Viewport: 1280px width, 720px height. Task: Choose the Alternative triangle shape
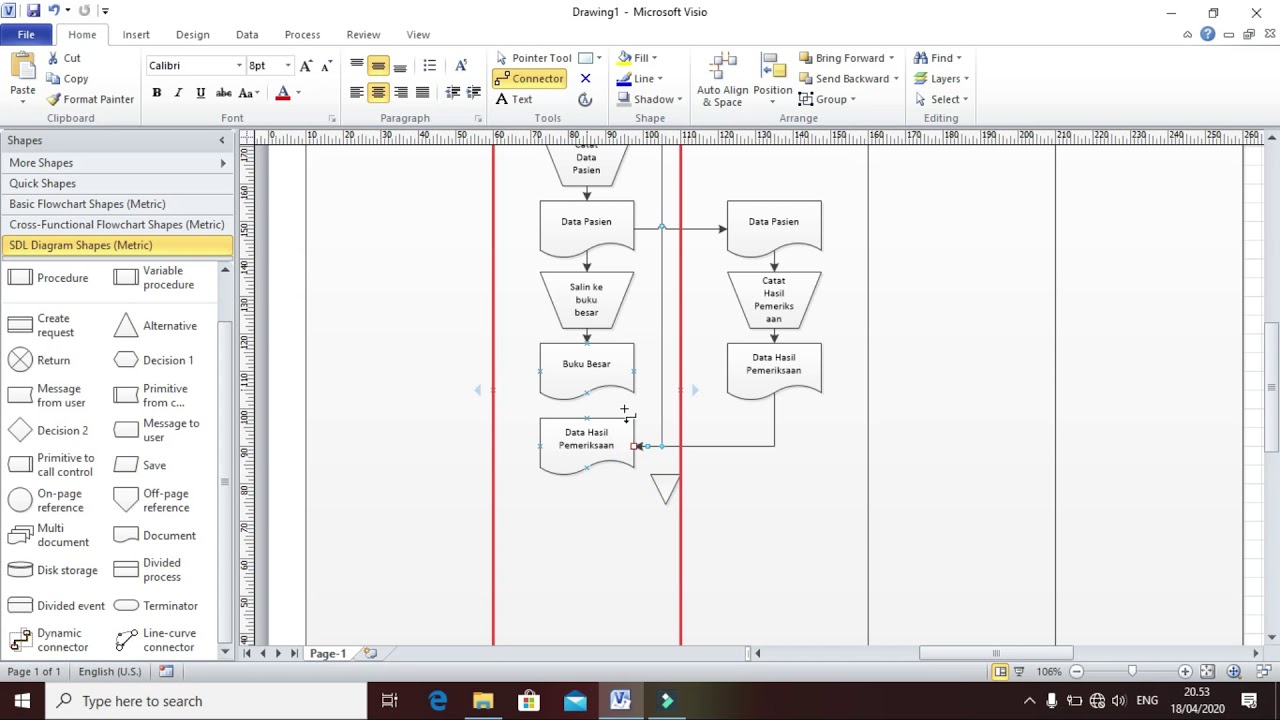point(156,325)
